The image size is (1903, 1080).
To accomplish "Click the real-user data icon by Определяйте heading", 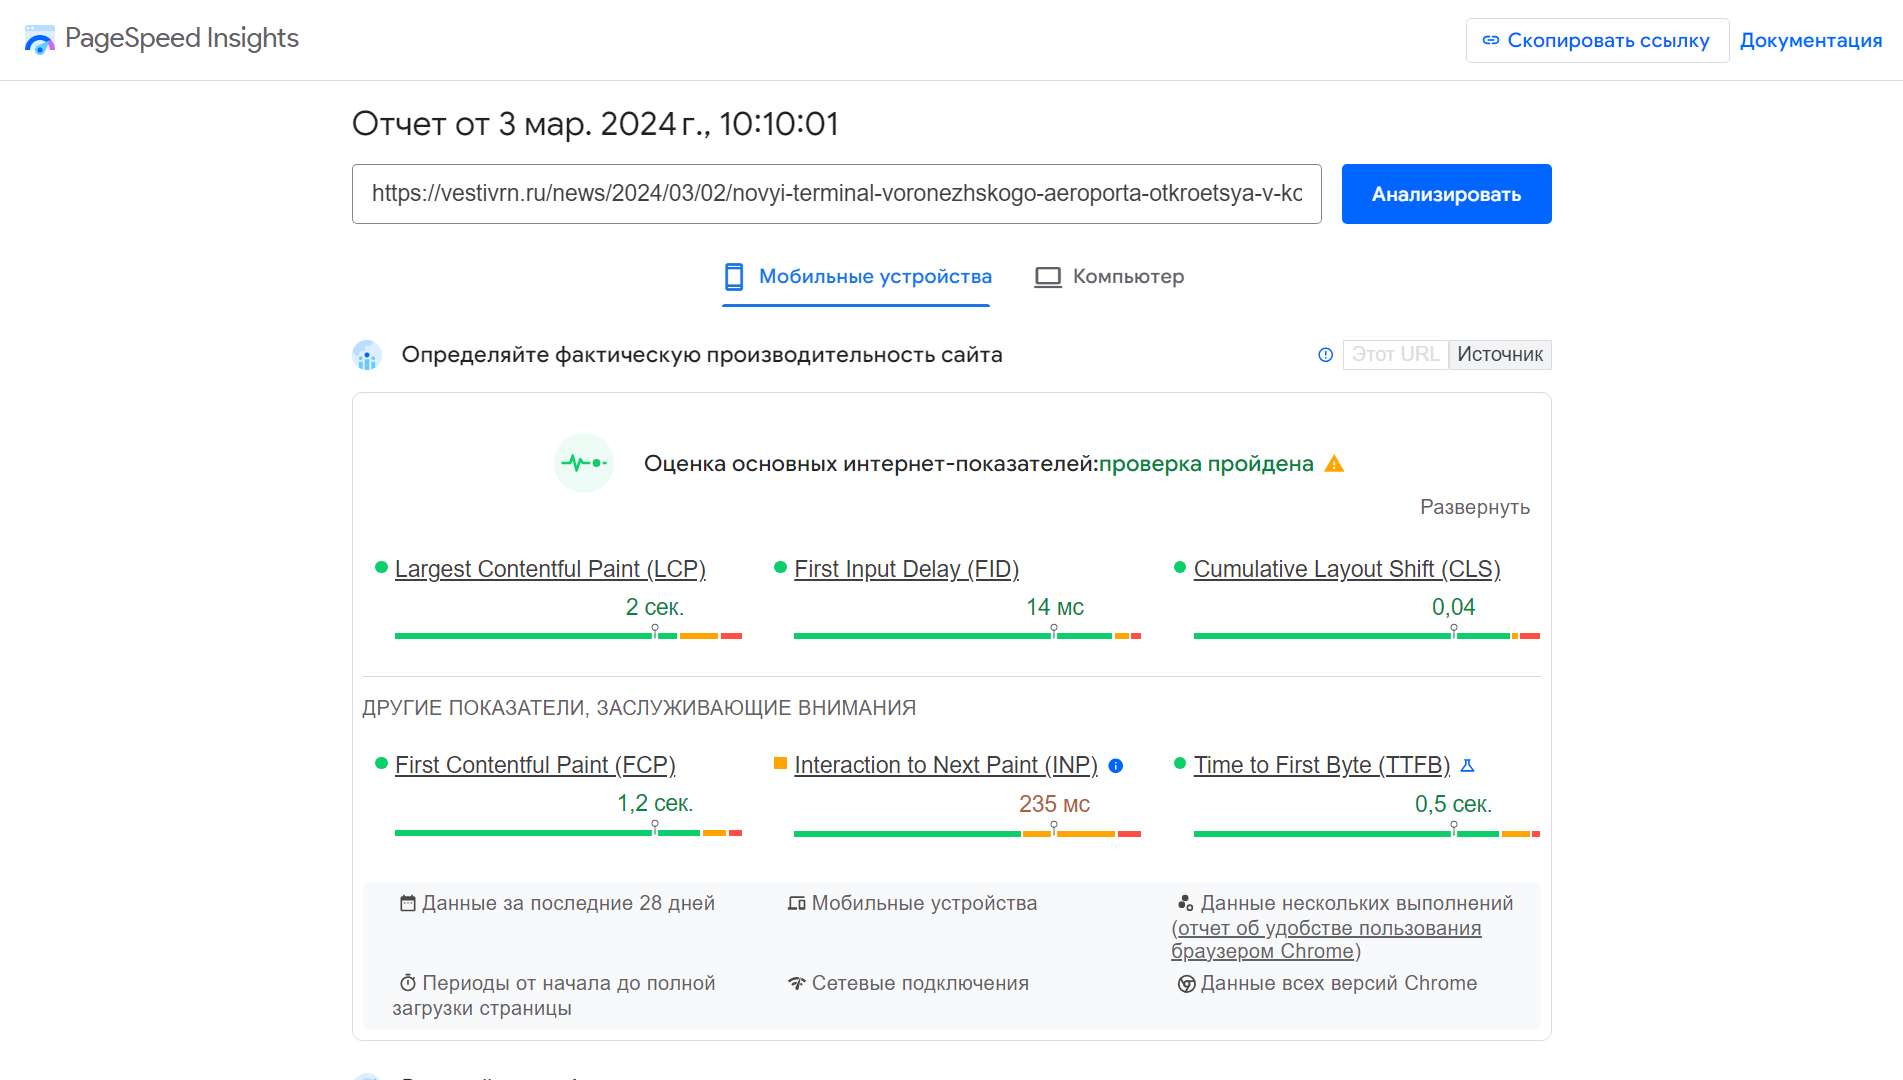I will 367,355.
